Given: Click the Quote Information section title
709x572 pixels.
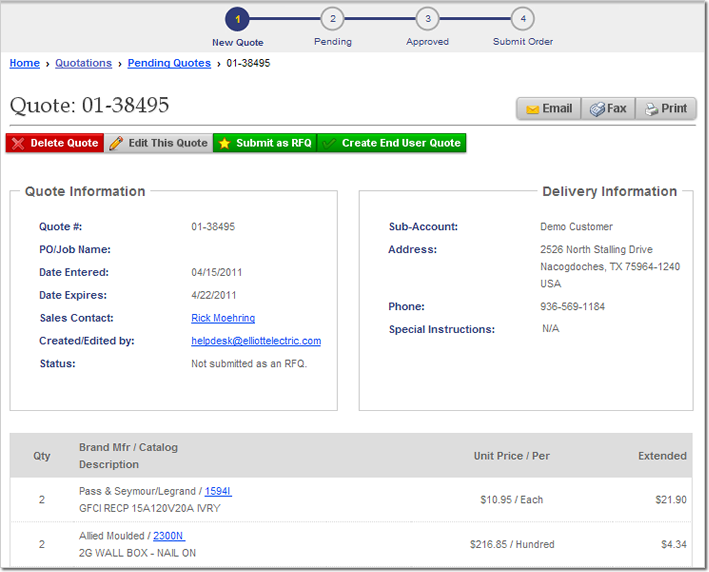Looking at the screenshot, I should [x=85, y=191].
